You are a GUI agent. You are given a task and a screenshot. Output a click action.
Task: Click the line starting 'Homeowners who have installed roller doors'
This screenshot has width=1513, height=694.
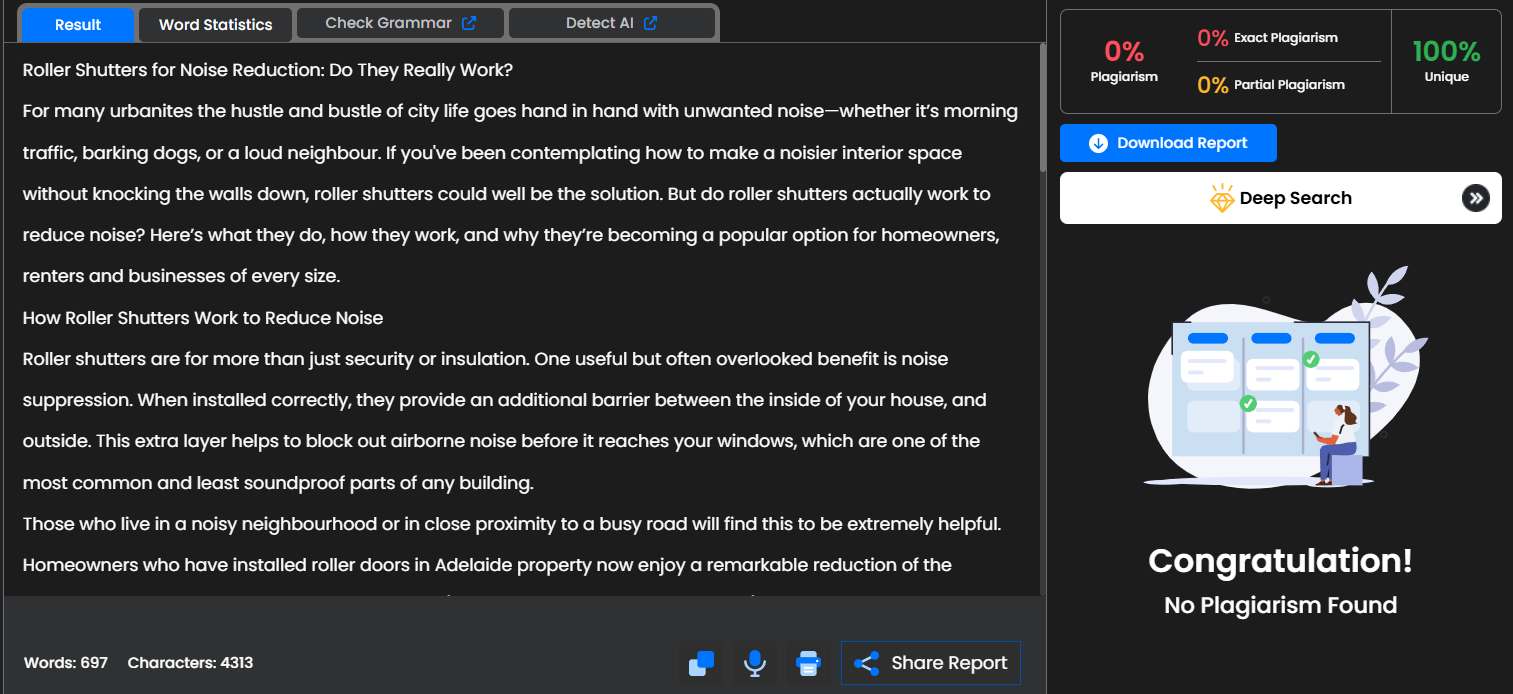(487, 565)
